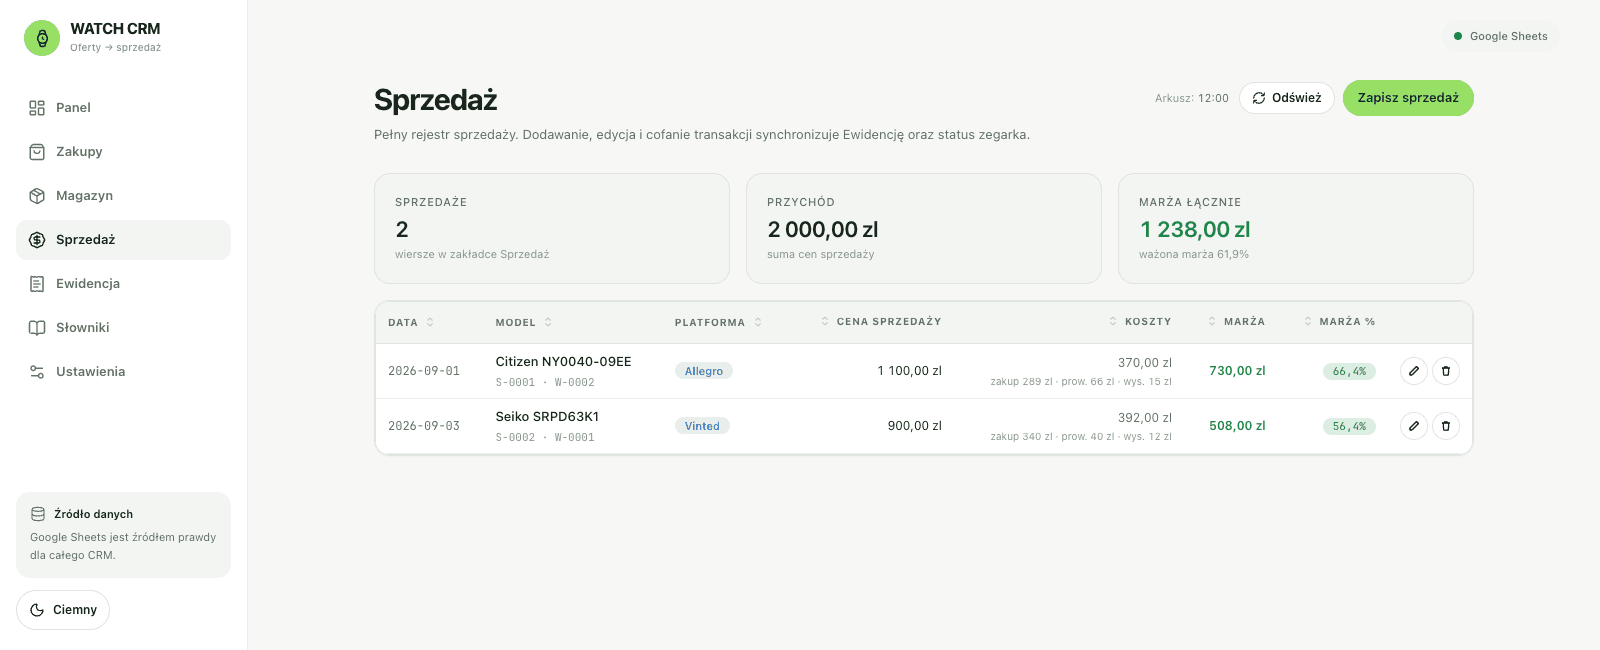Sort the table by Marża % column
The width and height of the screenshot is (1600, 650).
coord(1340,322)
